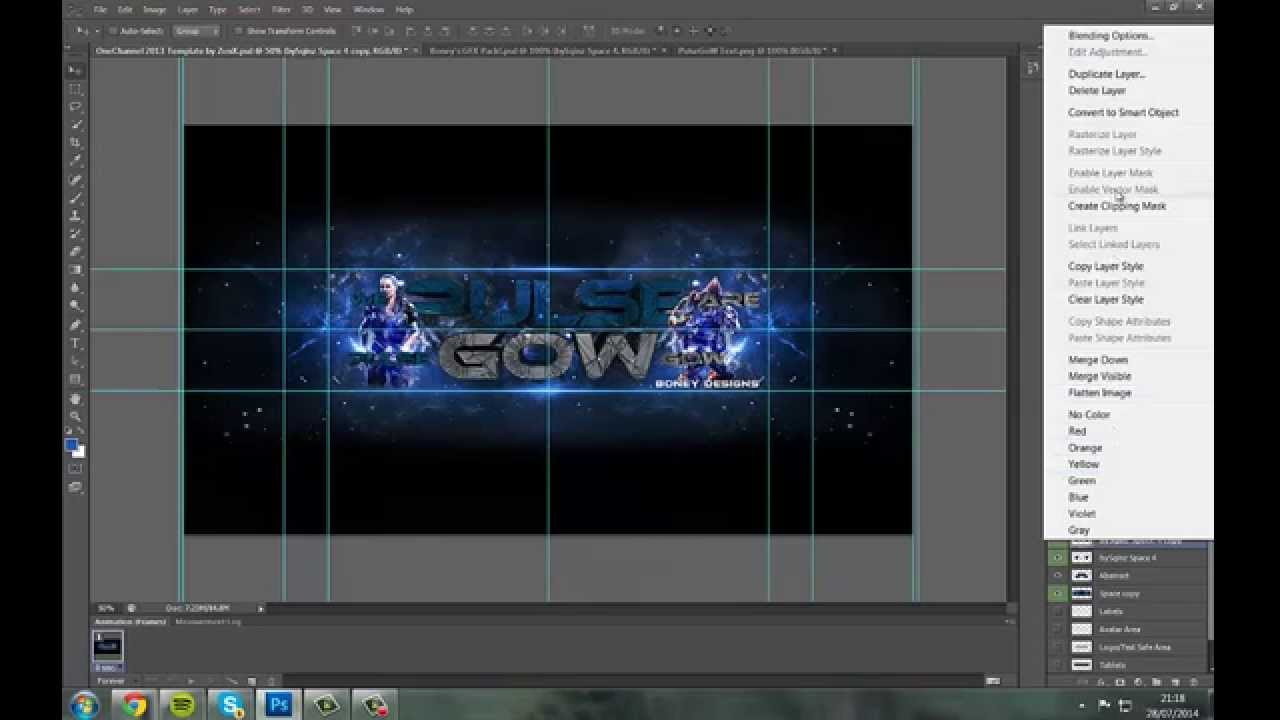
Task: Select the Horizontal Type tool
Action: tap(75, 343)
